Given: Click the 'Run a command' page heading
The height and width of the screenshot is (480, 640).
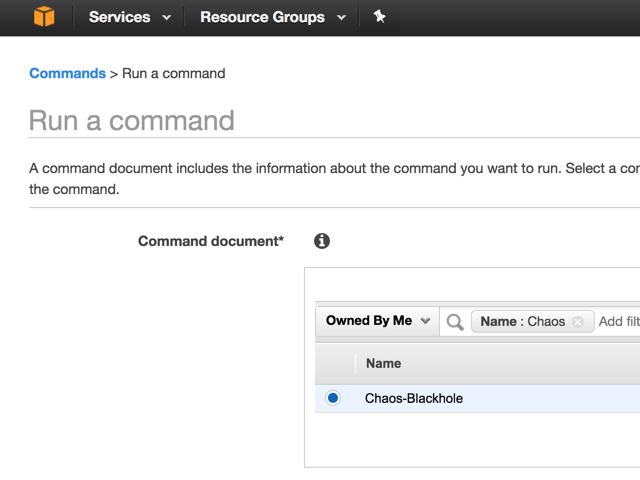Looking at the screenshot, I should pyautogui.click(x=132, y=121).
